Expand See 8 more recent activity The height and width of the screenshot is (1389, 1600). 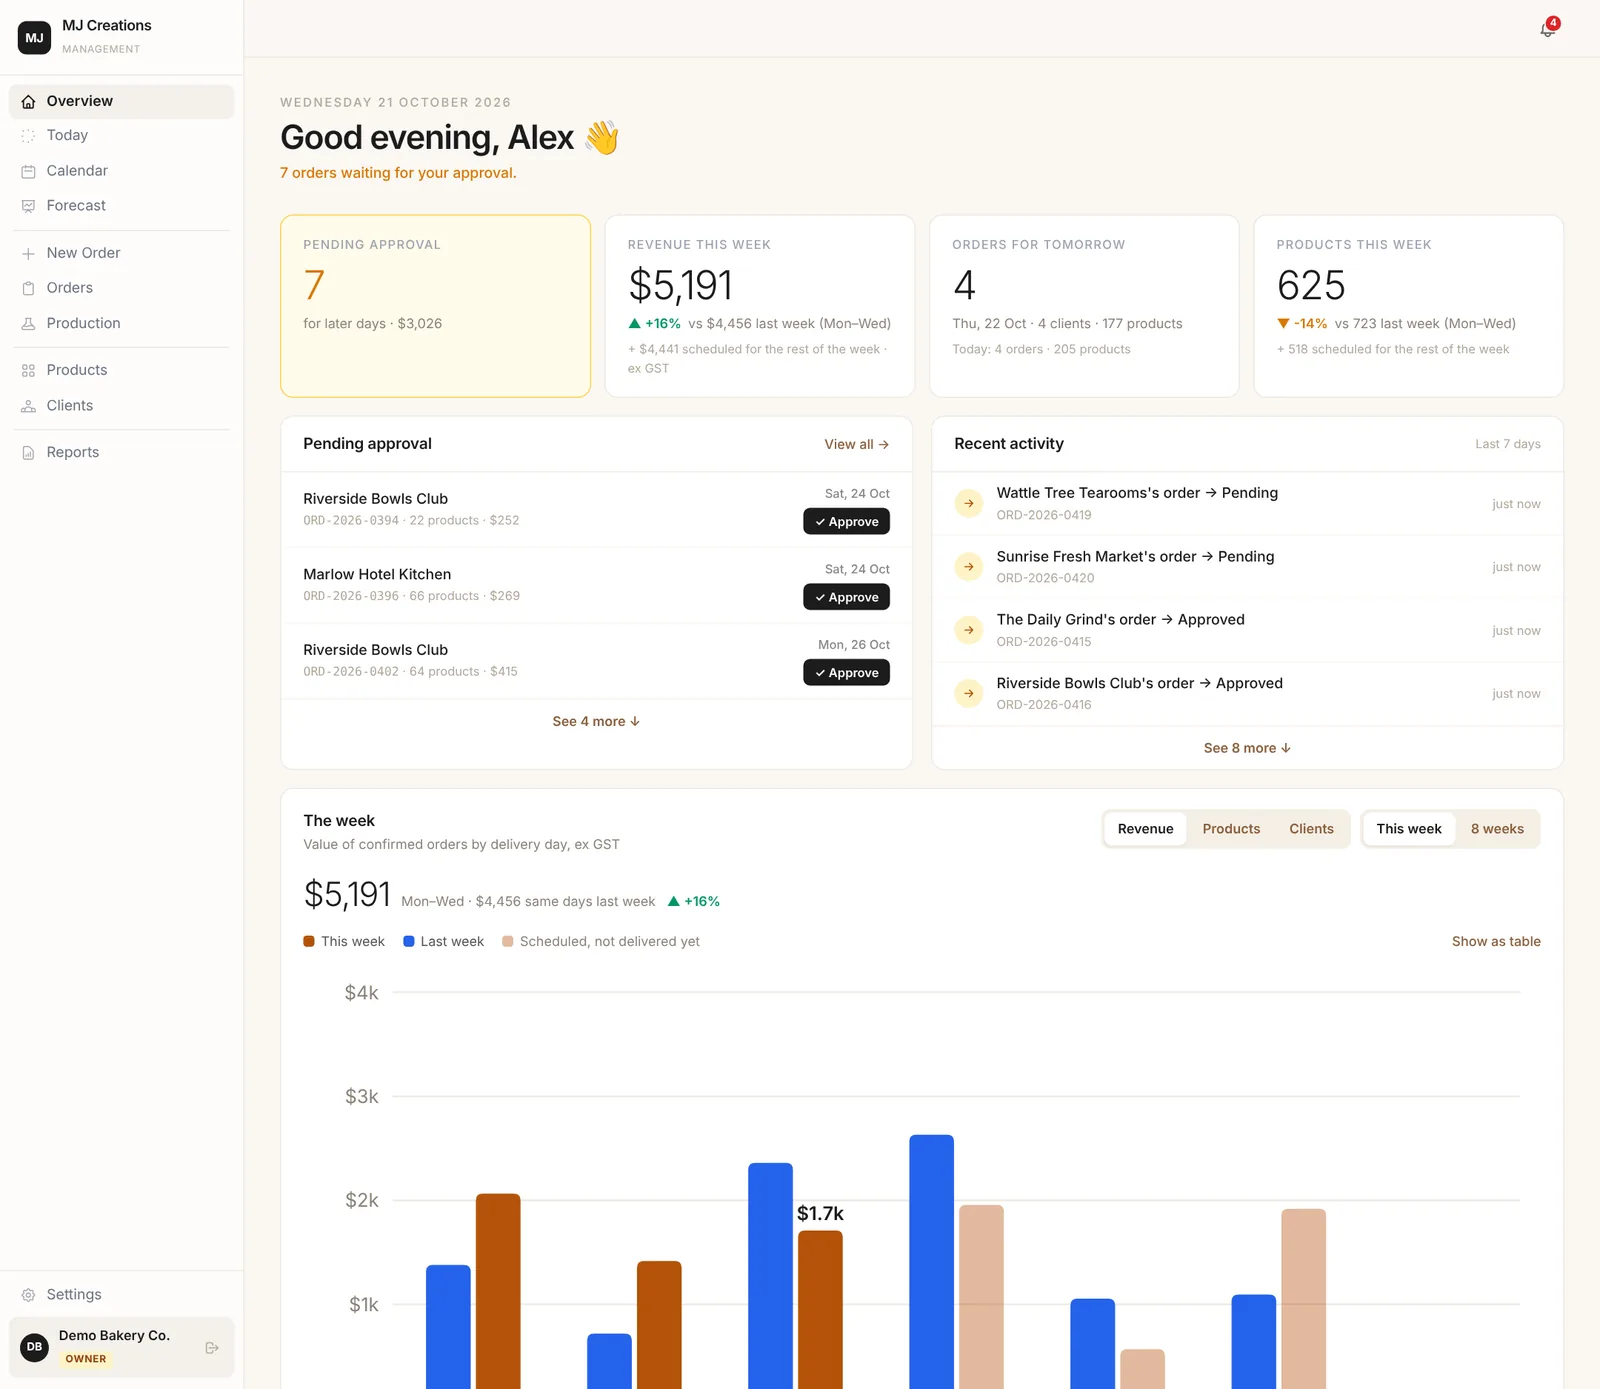[1247, 748]
